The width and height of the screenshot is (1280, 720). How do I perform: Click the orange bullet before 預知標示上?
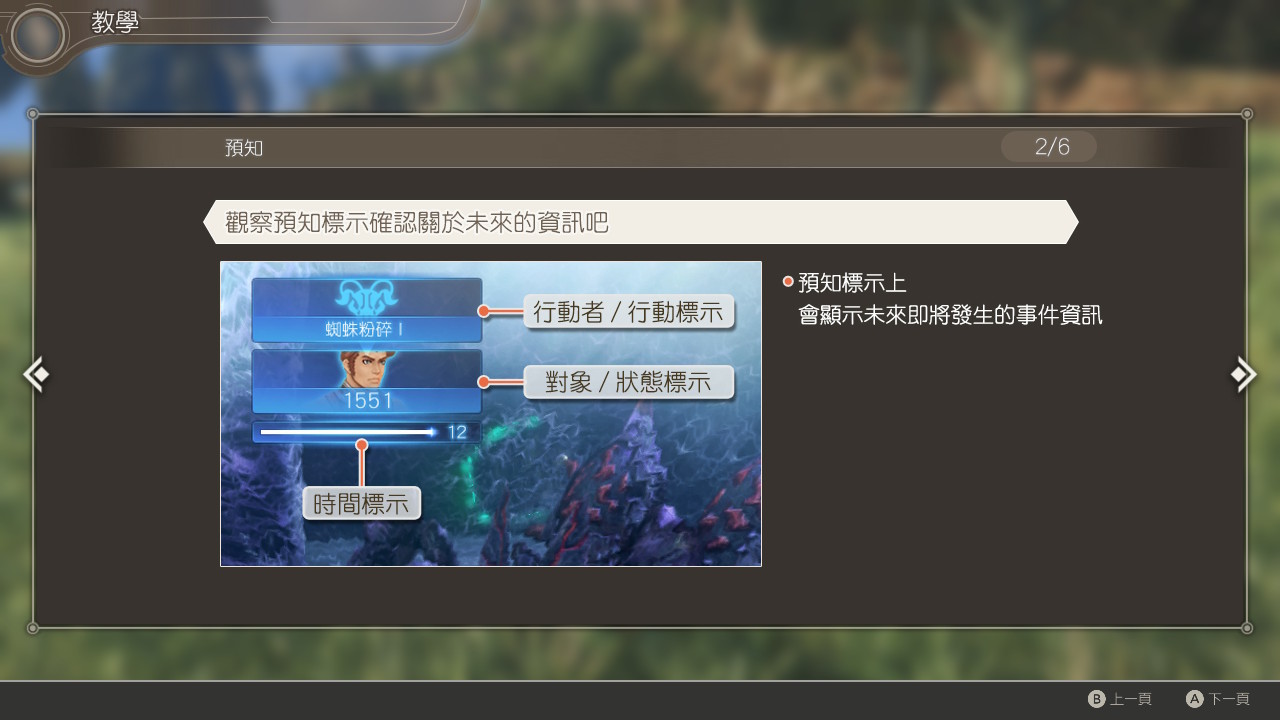tap(788, 282)
